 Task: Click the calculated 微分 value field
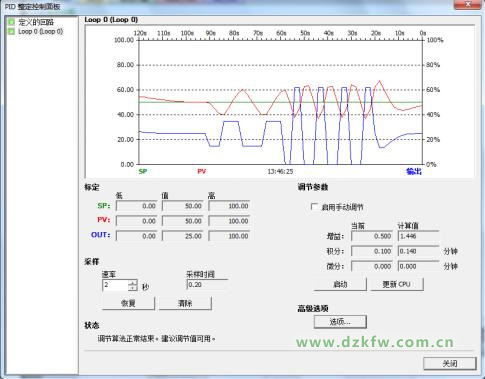coord(418,266)
